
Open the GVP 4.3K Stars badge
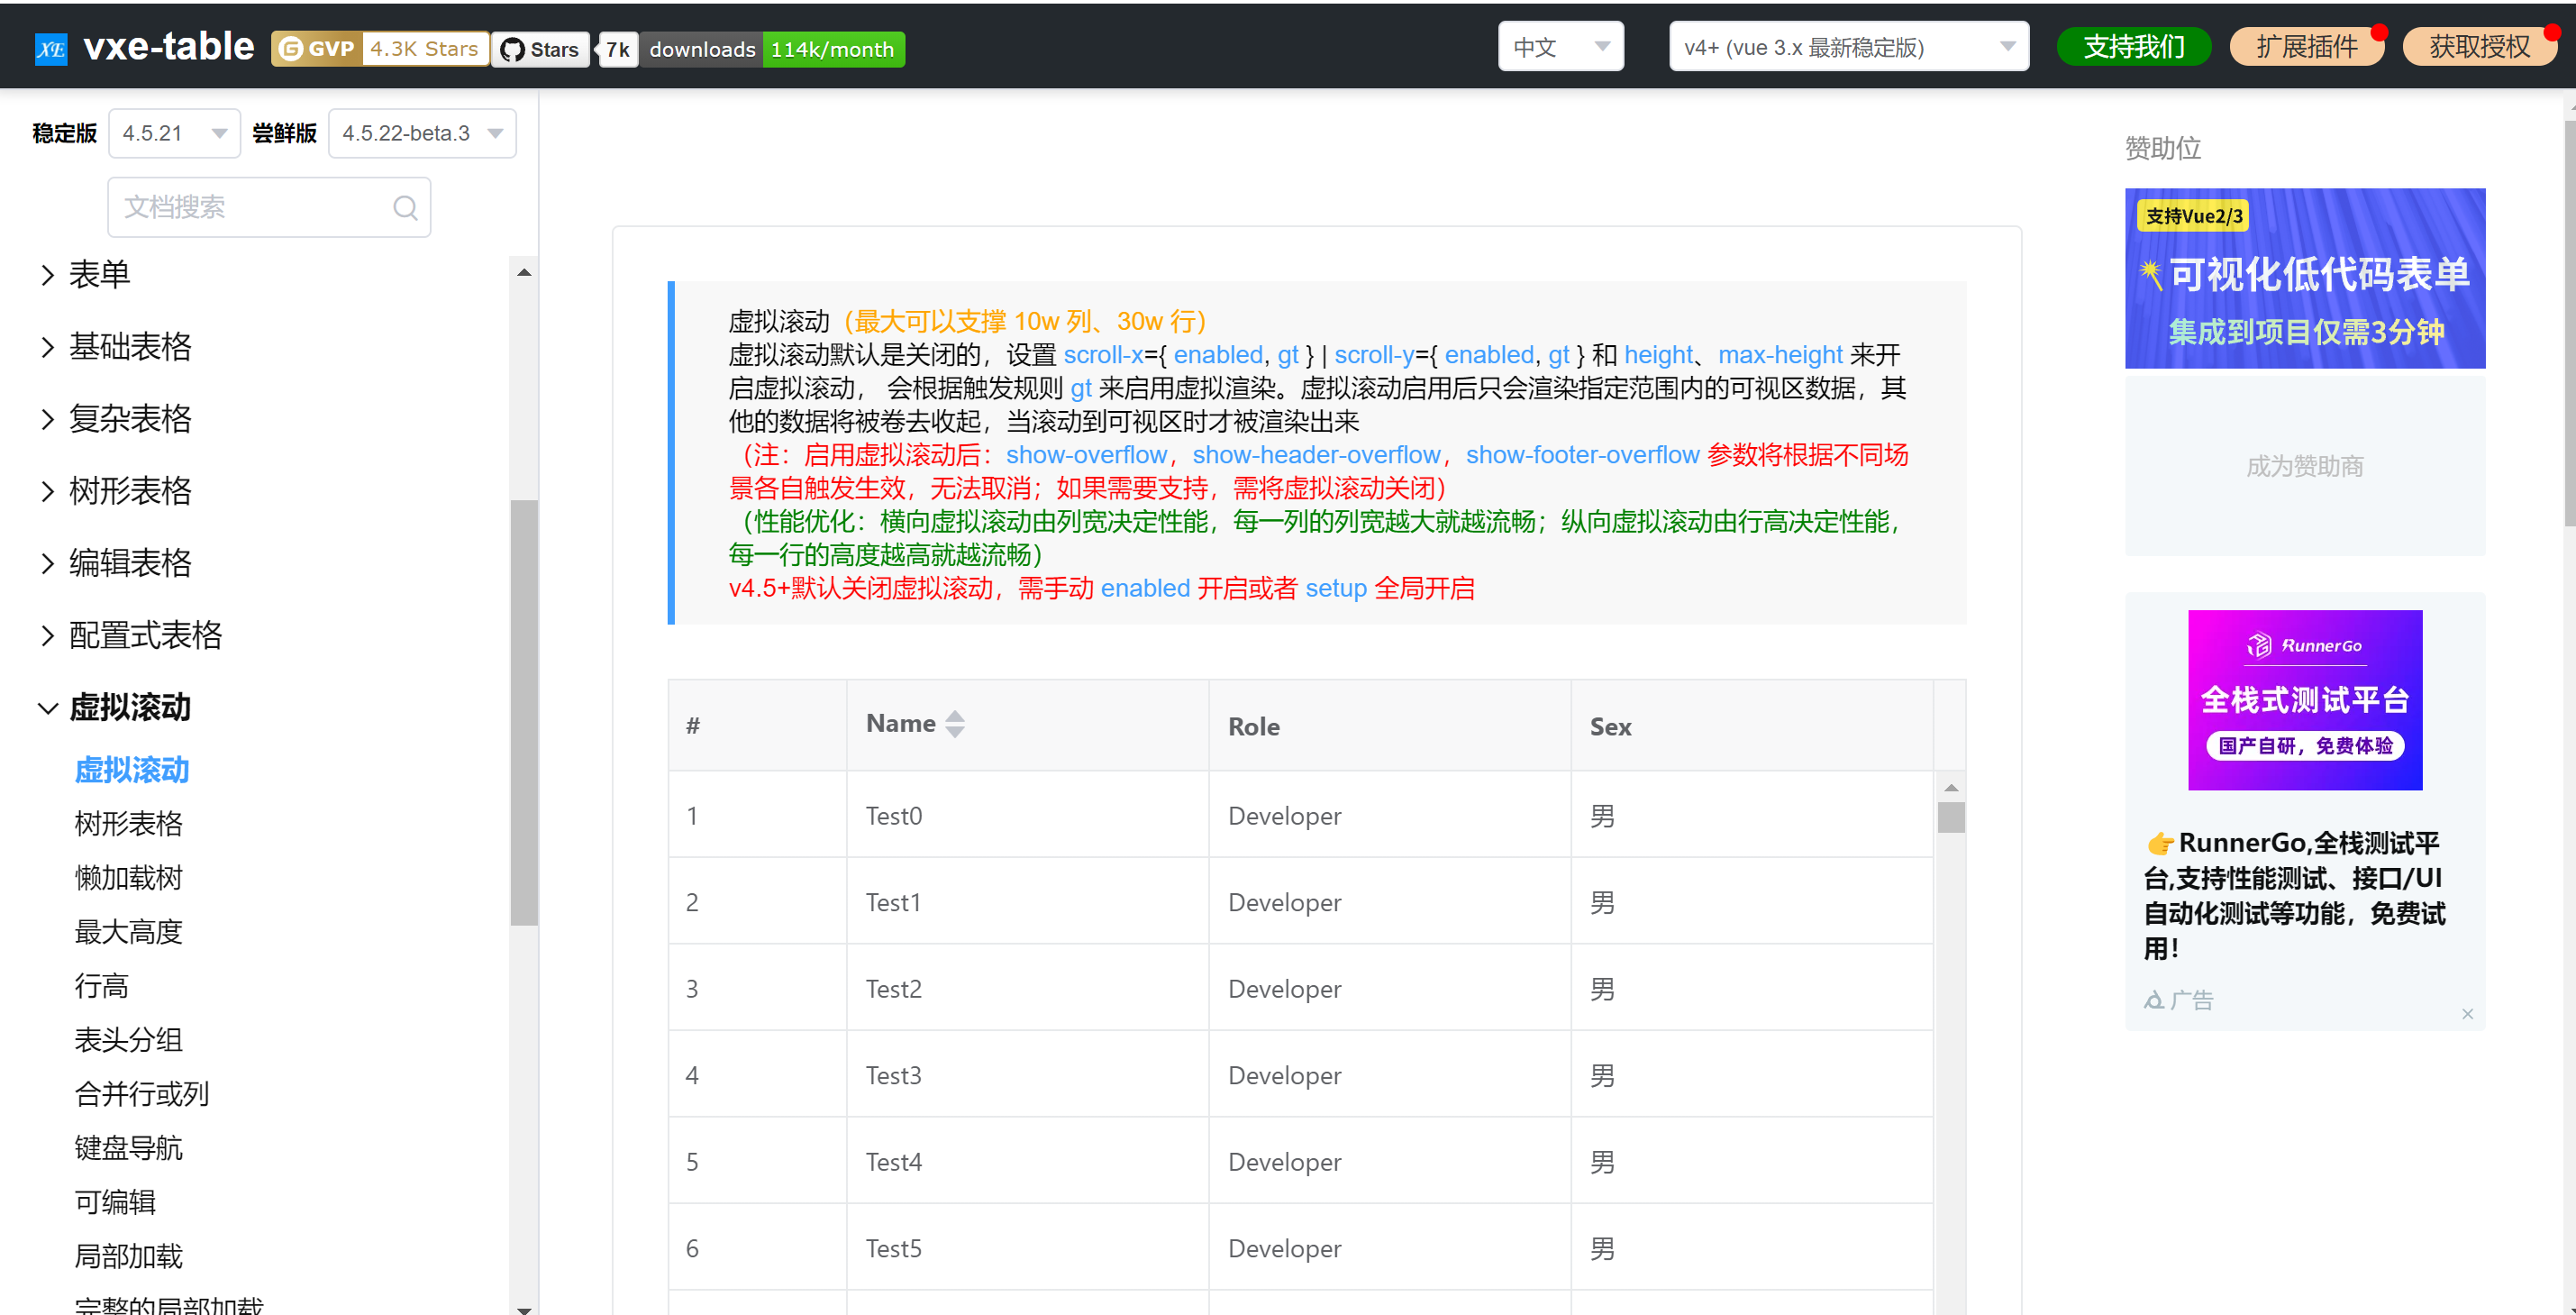pos(380,49)
